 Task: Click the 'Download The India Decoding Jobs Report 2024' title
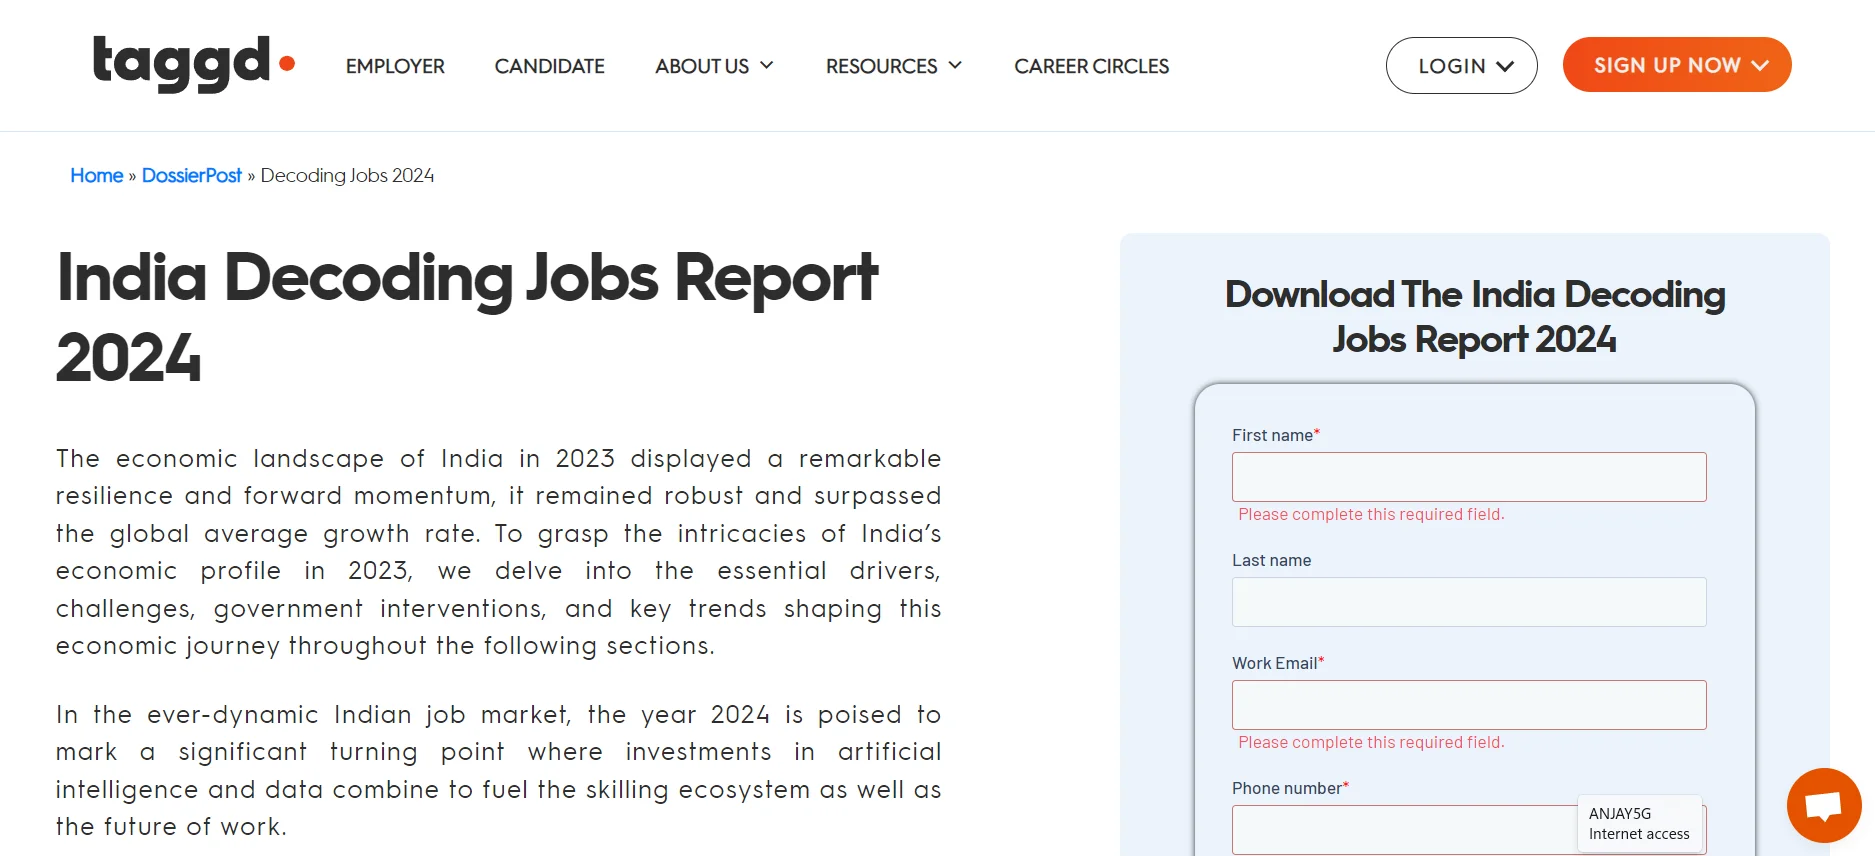[x=1475, y=317]
